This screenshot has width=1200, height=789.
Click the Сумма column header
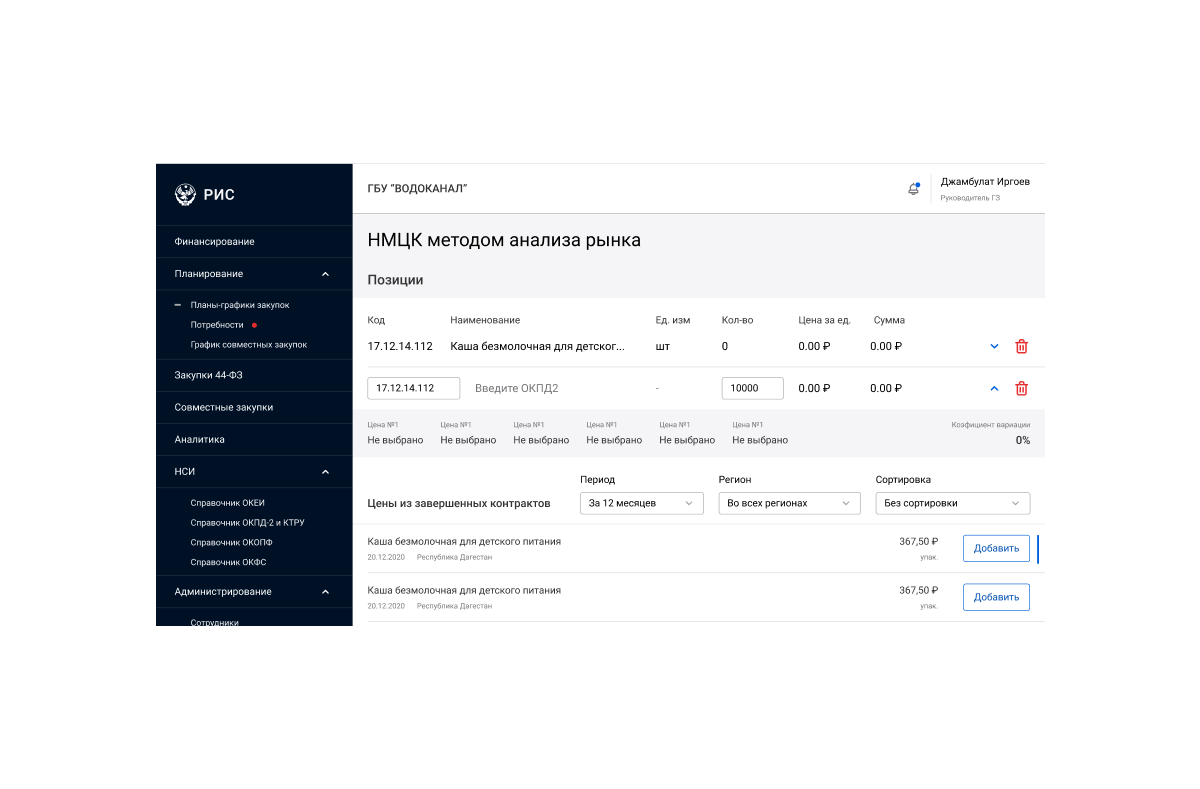[x=889, y=320]
